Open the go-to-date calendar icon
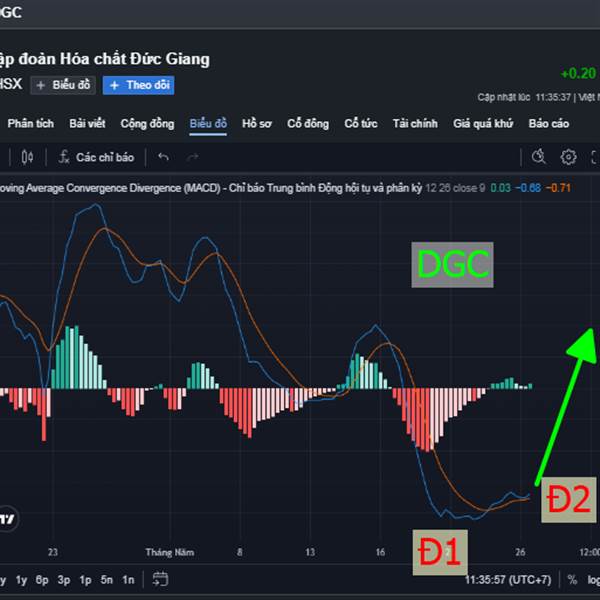 point(160,579)
